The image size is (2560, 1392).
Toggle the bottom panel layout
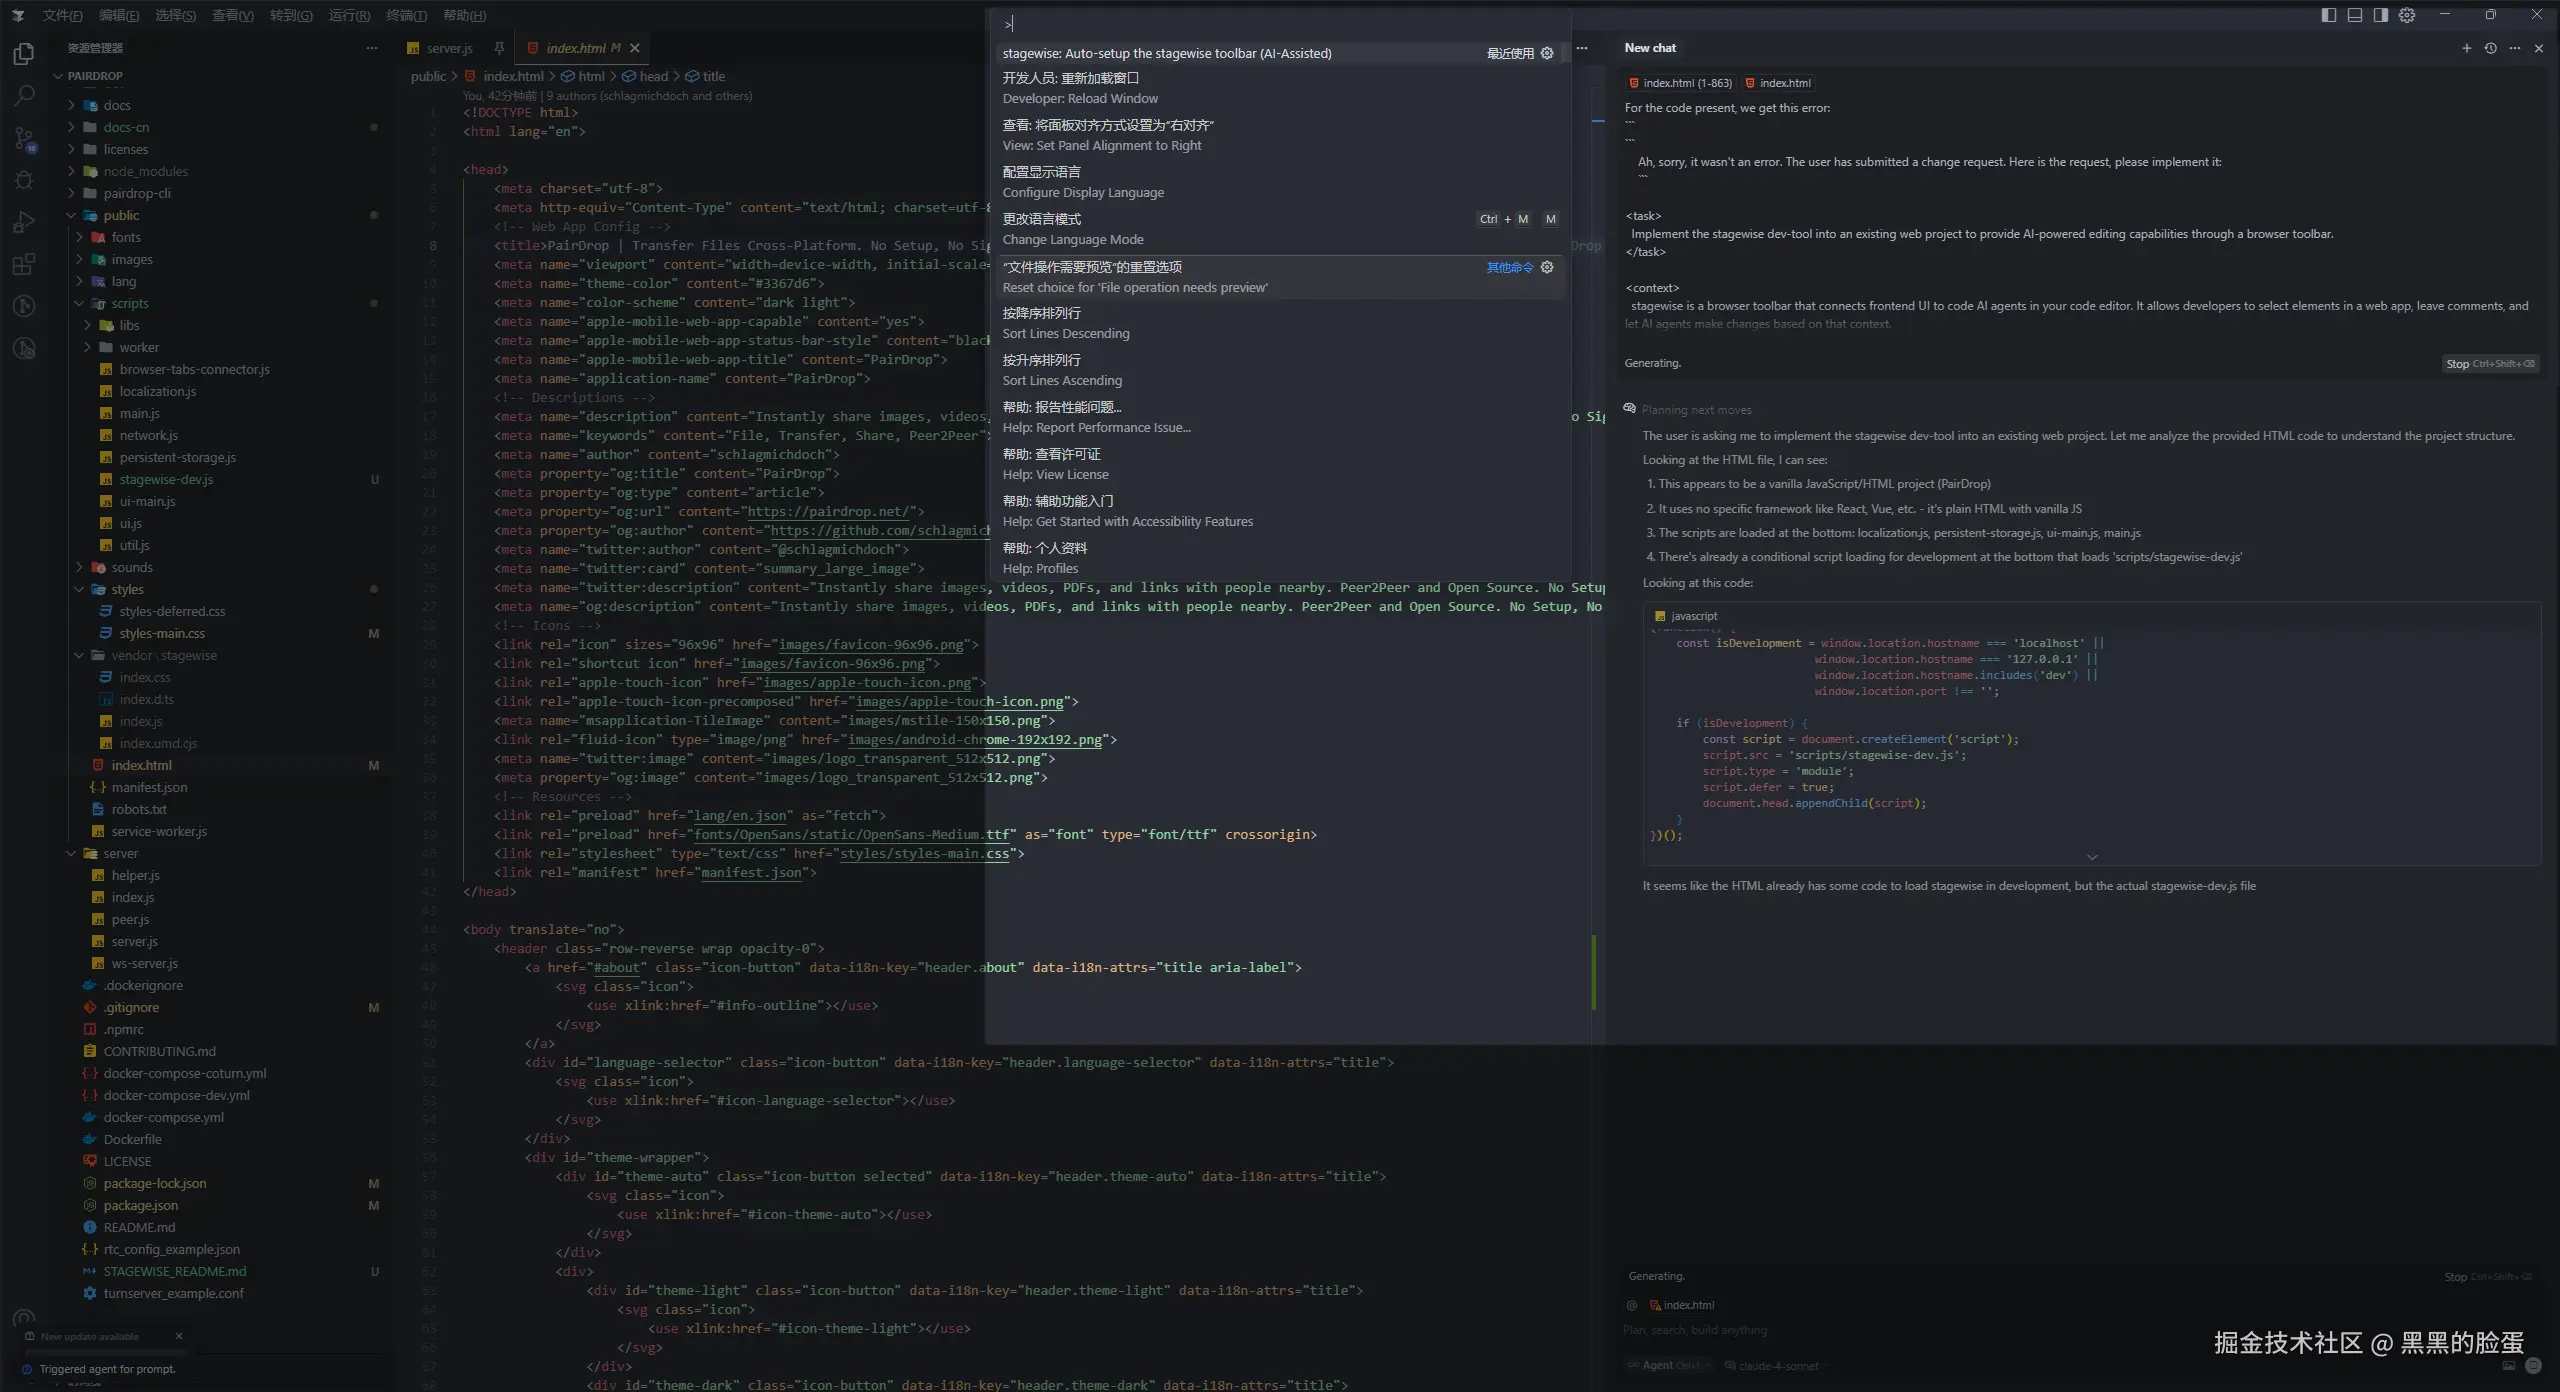pos(2355,15)
